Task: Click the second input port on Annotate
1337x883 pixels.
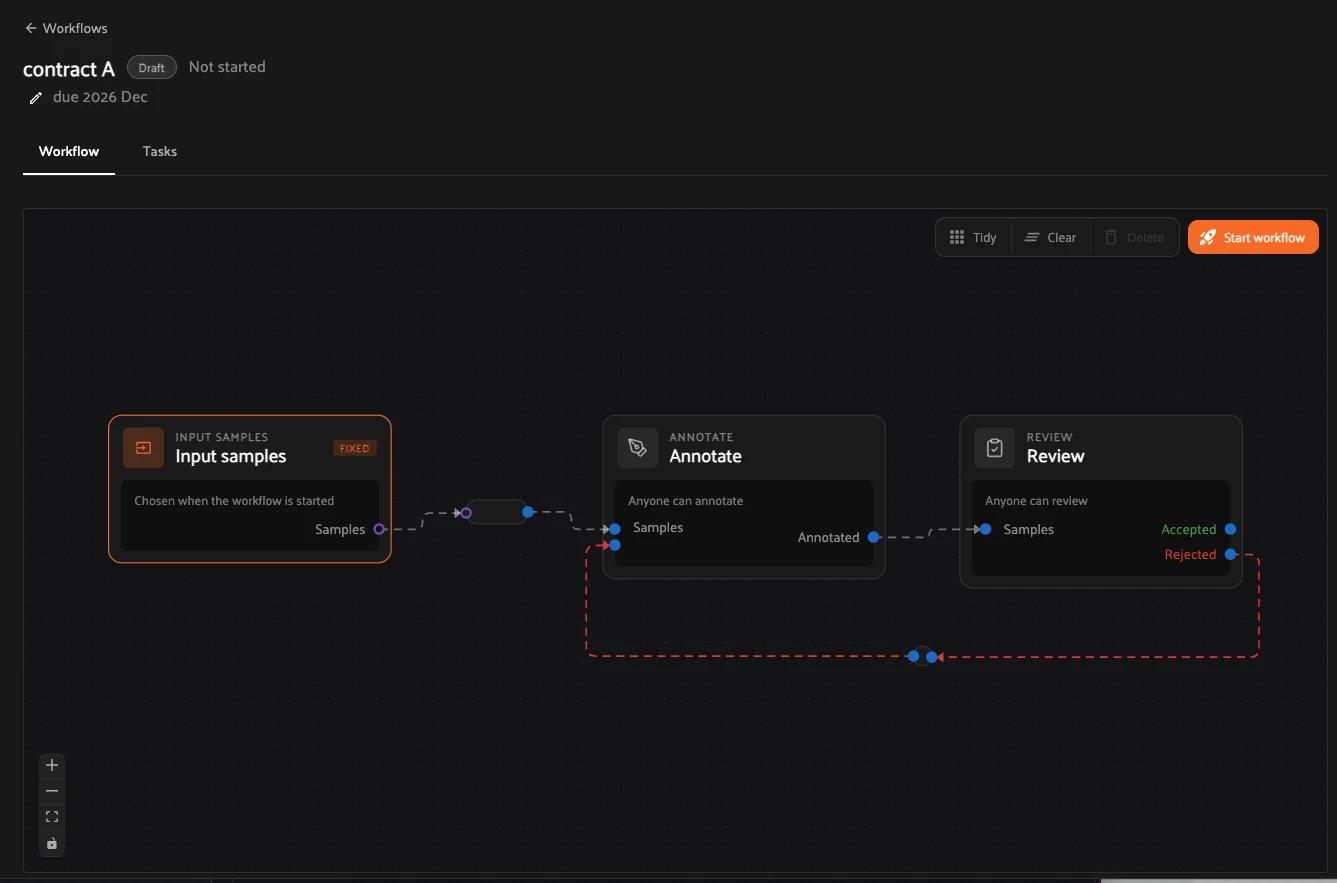Action: (615, 545)
